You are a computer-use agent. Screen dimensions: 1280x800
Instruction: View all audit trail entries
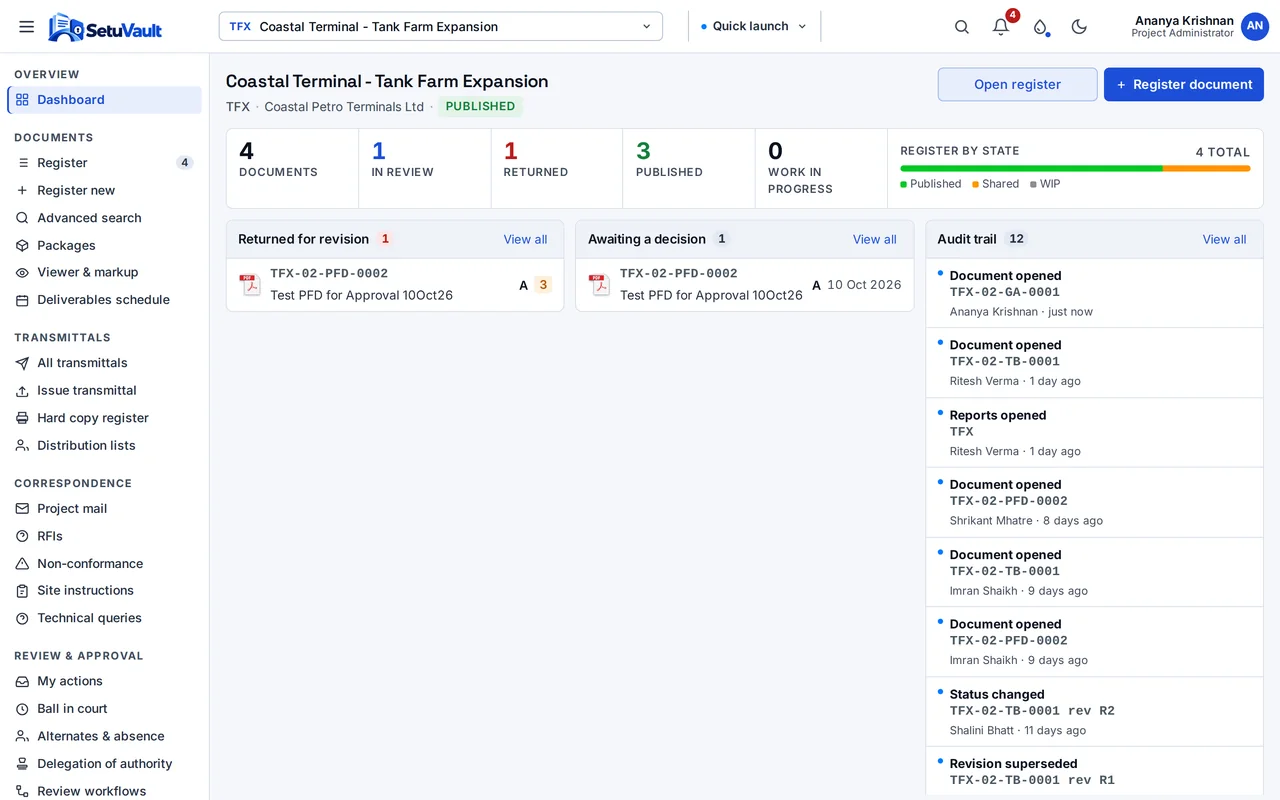(1224, 240)
